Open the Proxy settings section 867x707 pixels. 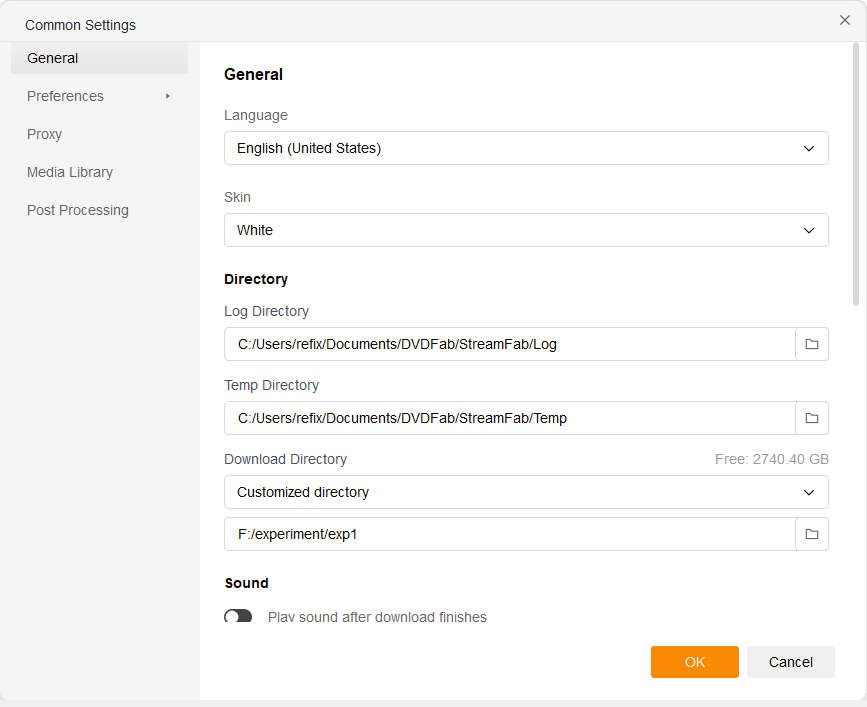45,134
